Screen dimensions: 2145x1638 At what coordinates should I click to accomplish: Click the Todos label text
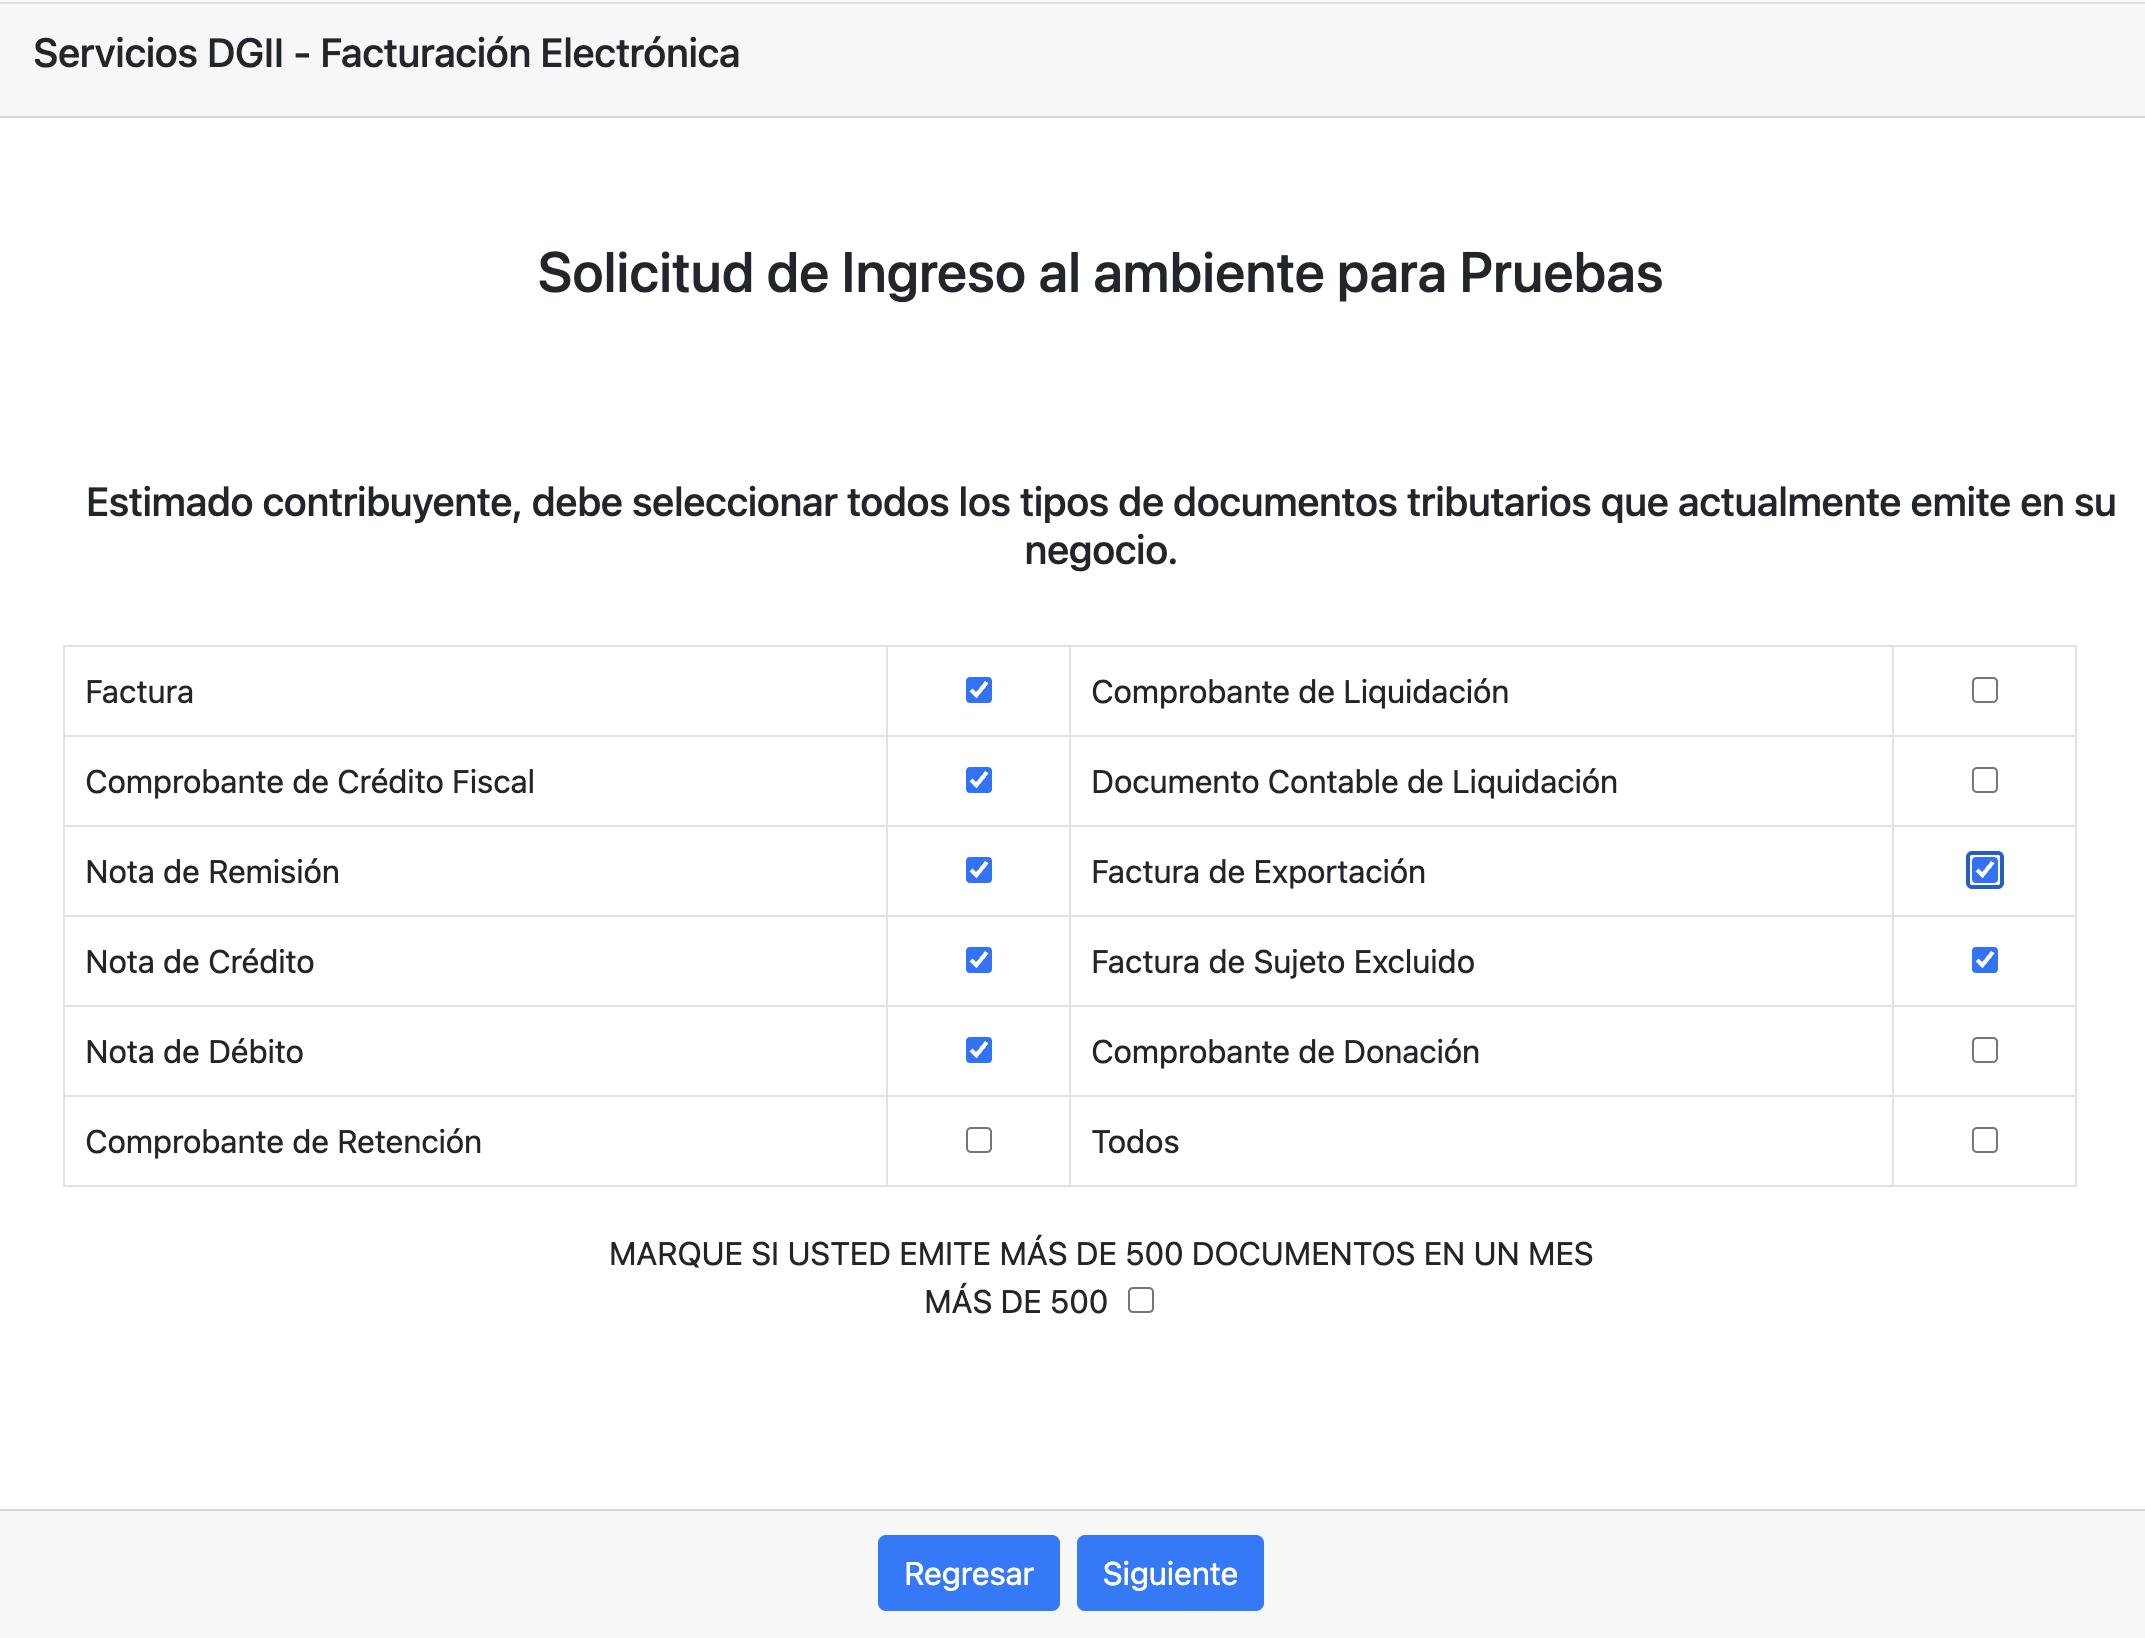[x=1135, y=1140]
